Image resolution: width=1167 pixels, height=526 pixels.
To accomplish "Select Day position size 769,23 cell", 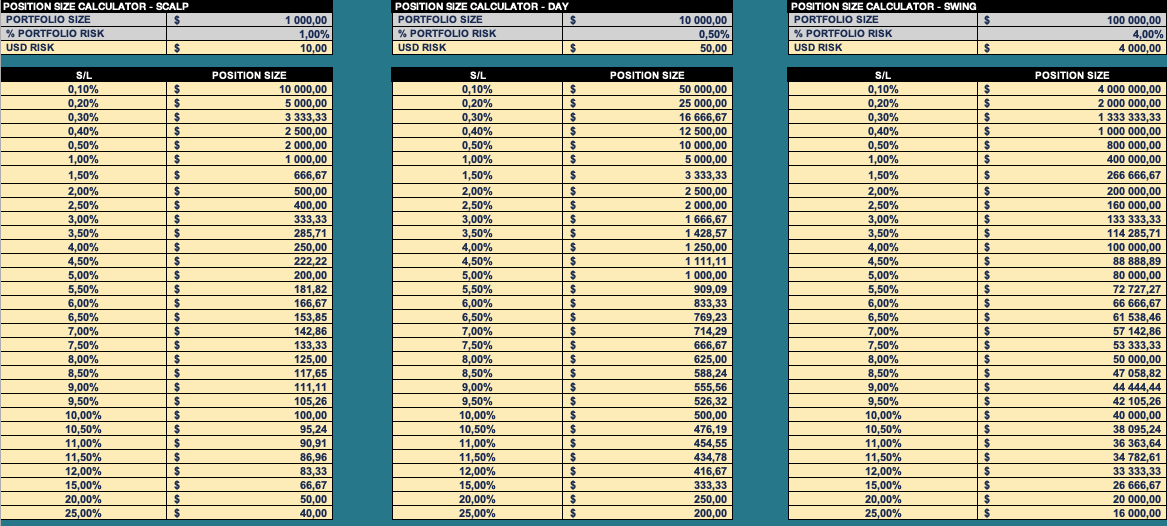I will (648, 317).
